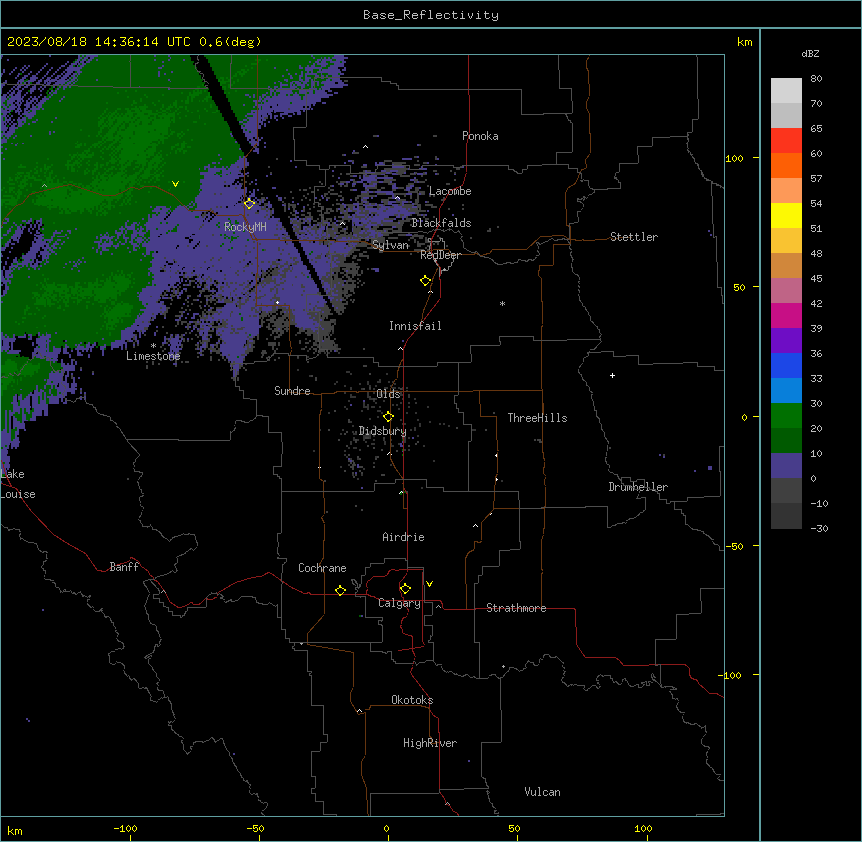Click the Calgary city label
Screen dimensions: 862x842
[399, 603]
